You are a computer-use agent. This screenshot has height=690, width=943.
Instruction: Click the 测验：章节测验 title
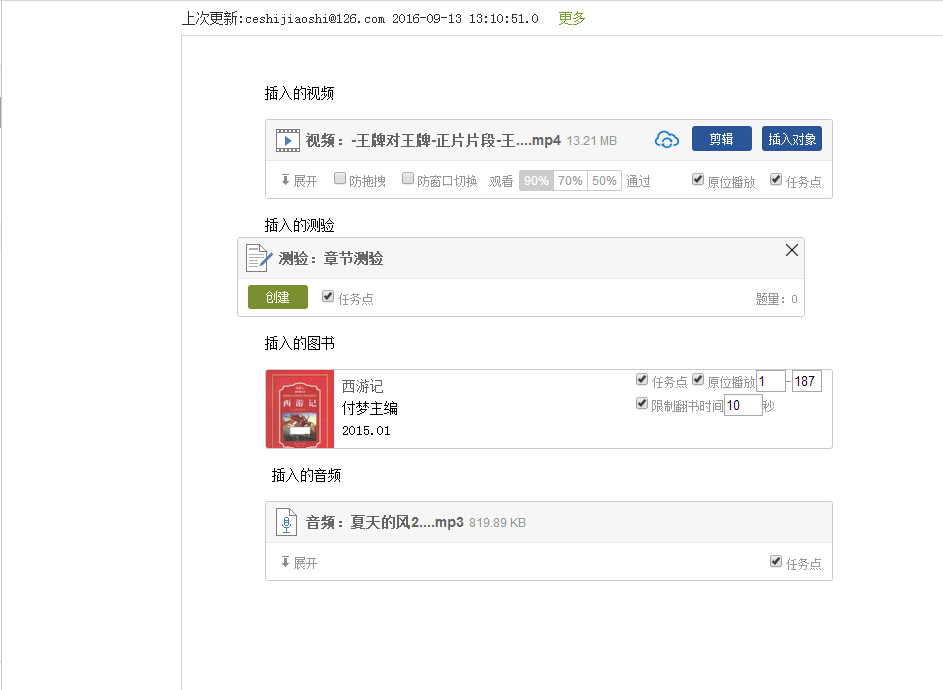(331, 259)
